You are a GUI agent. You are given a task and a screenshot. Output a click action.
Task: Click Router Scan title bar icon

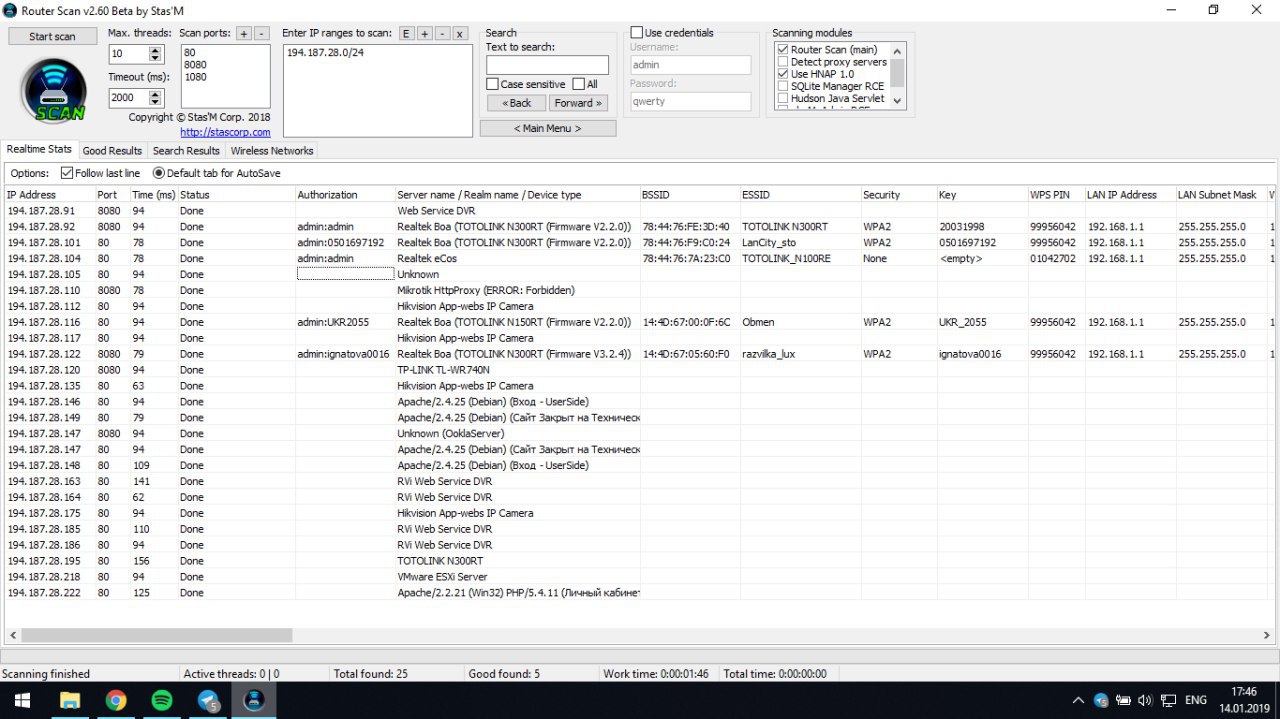coord(10,9)
